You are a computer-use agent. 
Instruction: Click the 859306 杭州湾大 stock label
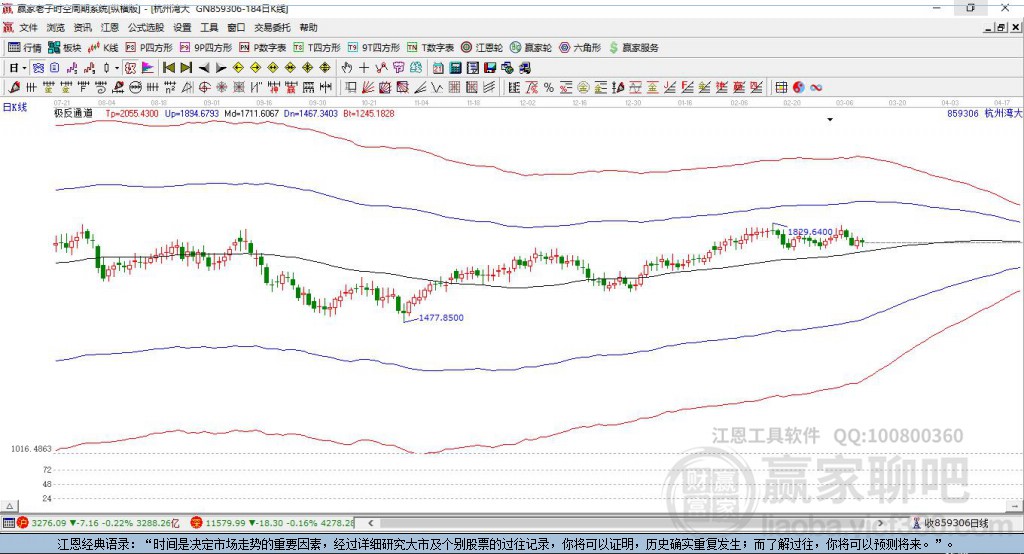(984, 114)
